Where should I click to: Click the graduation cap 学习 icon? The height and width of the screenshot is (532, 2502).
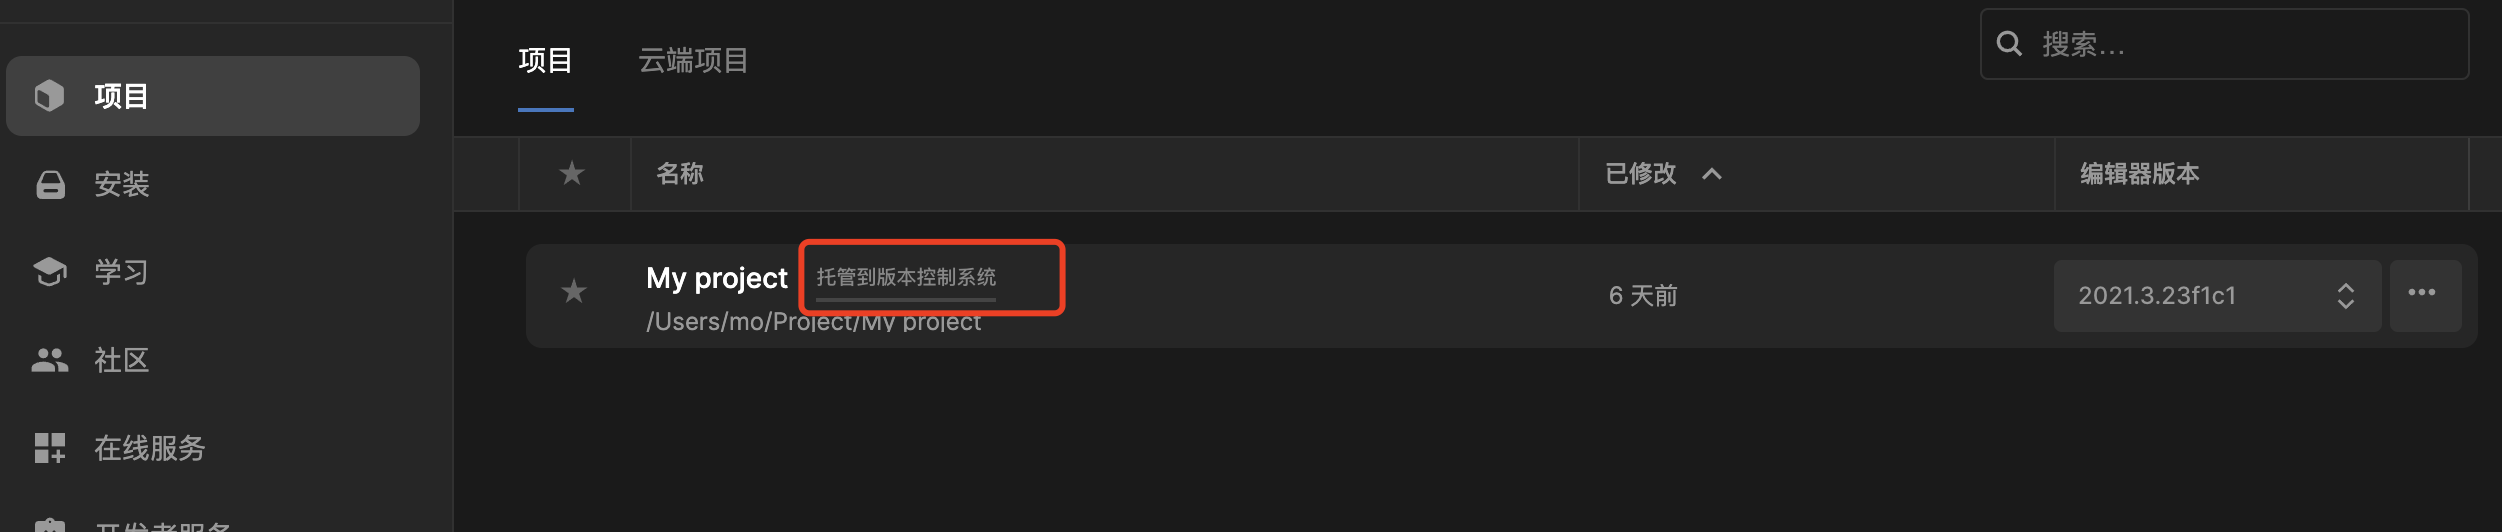click(50, 272)
